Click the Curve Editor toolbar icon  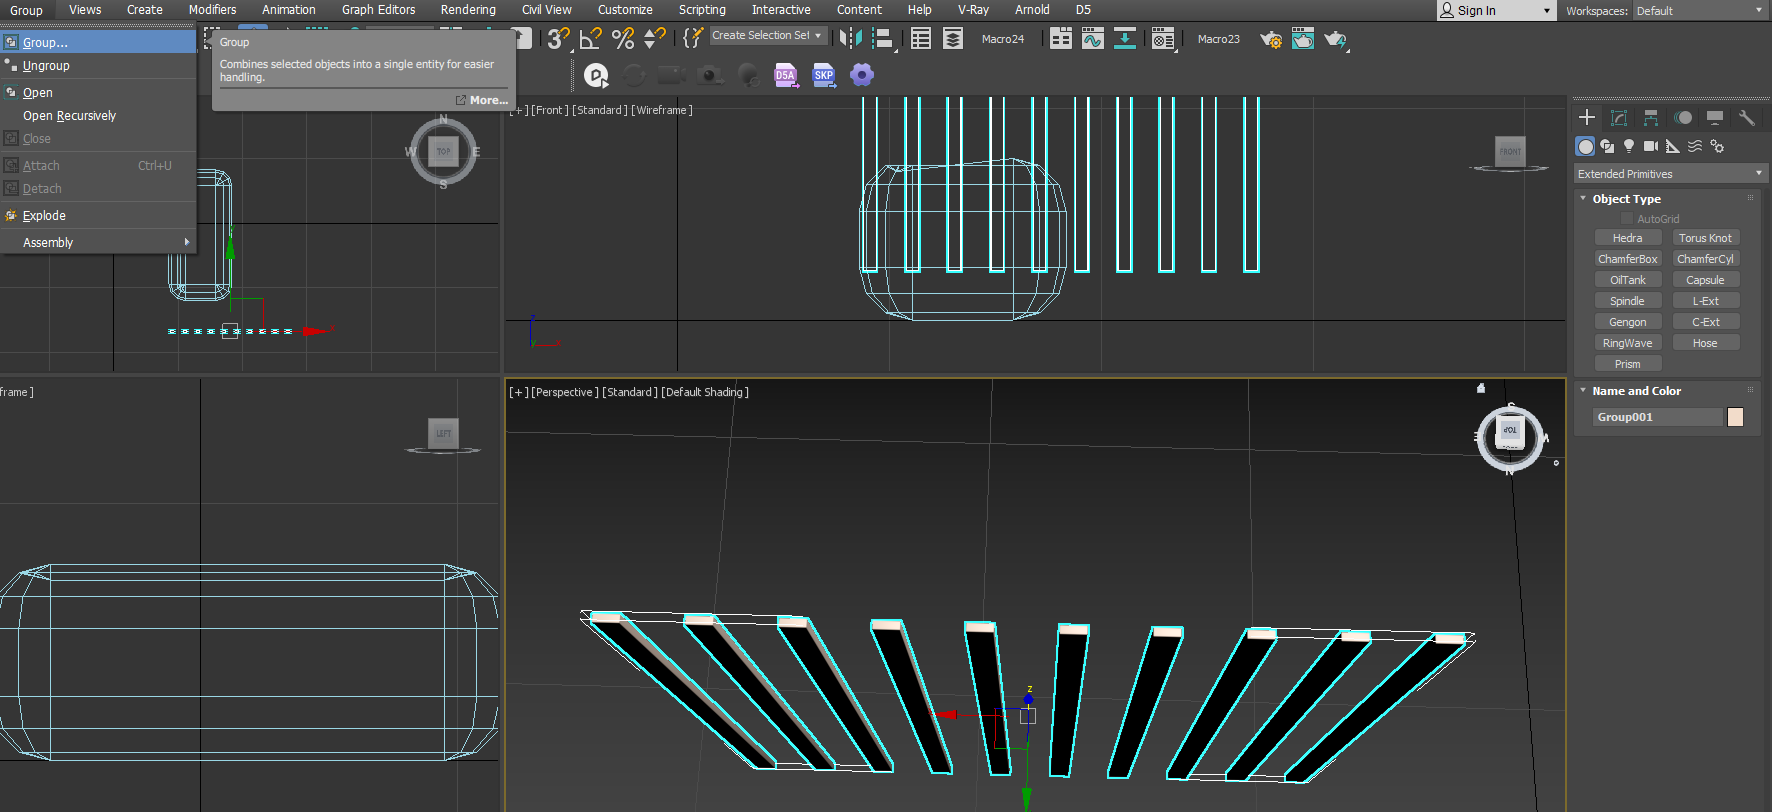1093,39
